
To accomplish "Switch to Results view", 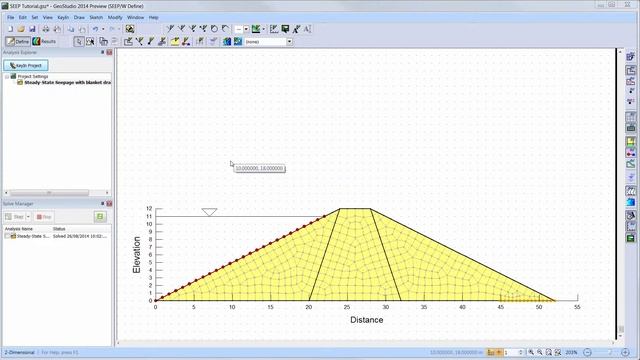I will [44, 41].
